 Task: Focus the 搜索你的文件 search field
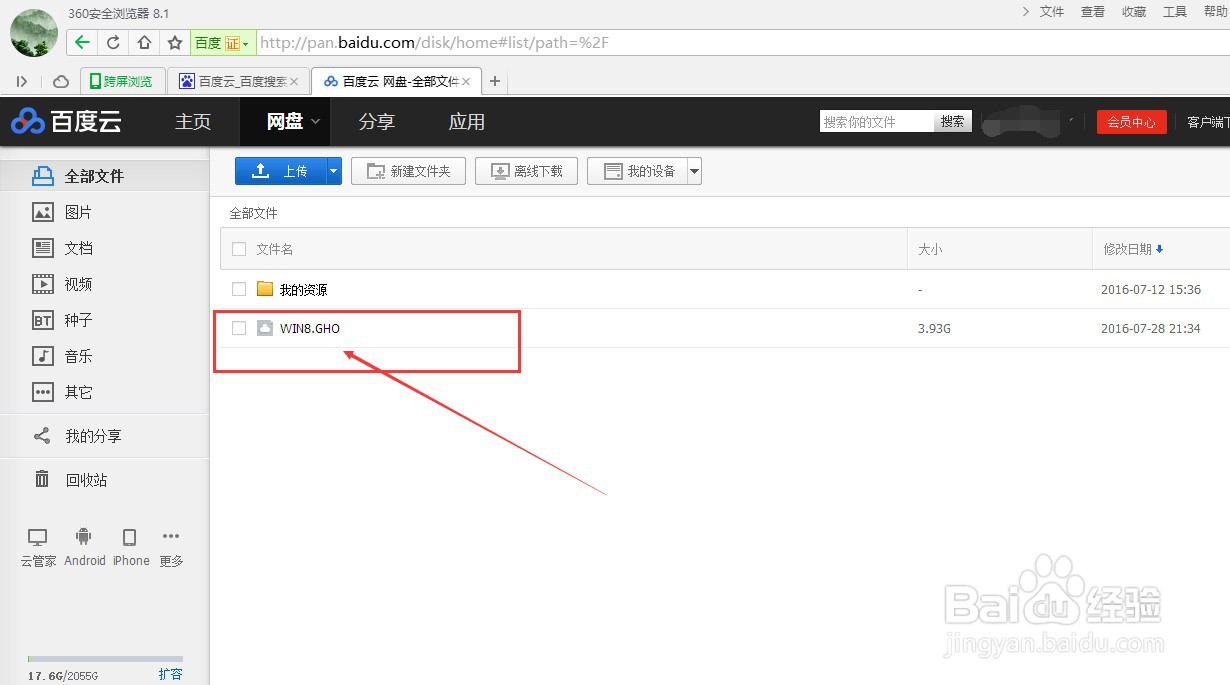877,121
